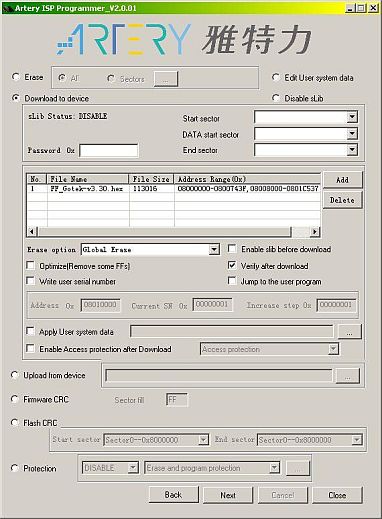Enable Access protection after Download checkbox

pyautogui.click(x=30, y=349)
